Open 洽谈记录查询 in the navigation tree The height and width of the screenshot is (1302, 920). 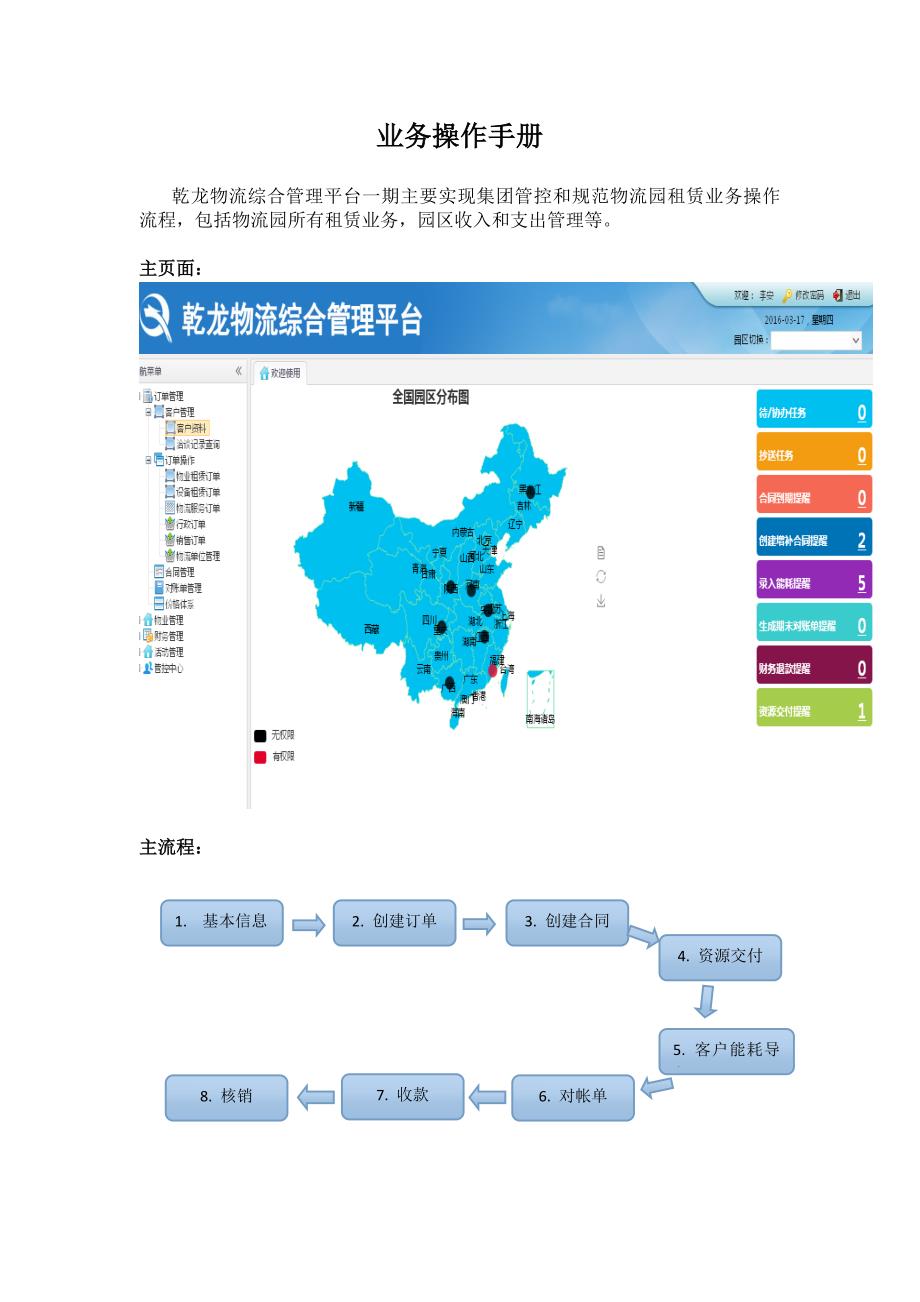(x=192, y=444)
